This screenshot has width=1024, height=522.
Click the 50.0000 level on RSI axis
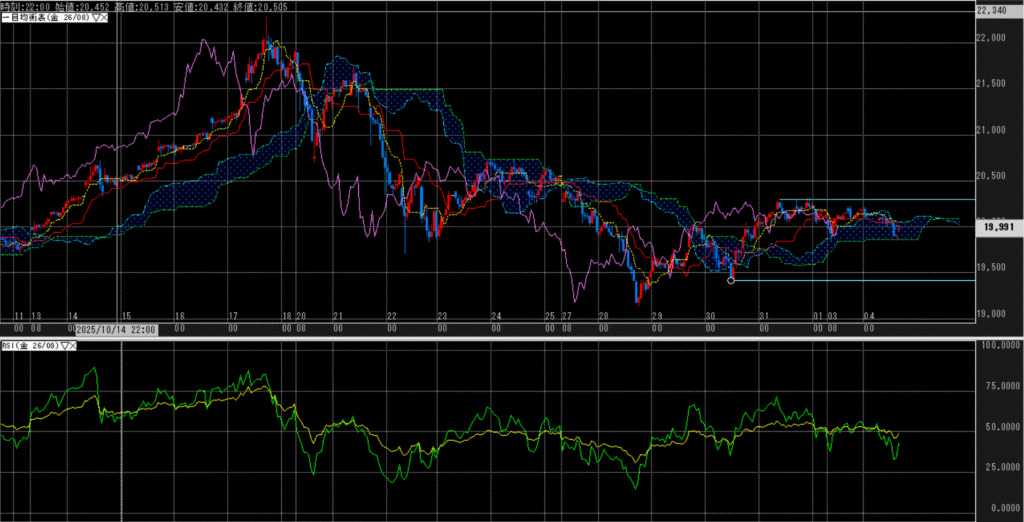coord(994,427)
